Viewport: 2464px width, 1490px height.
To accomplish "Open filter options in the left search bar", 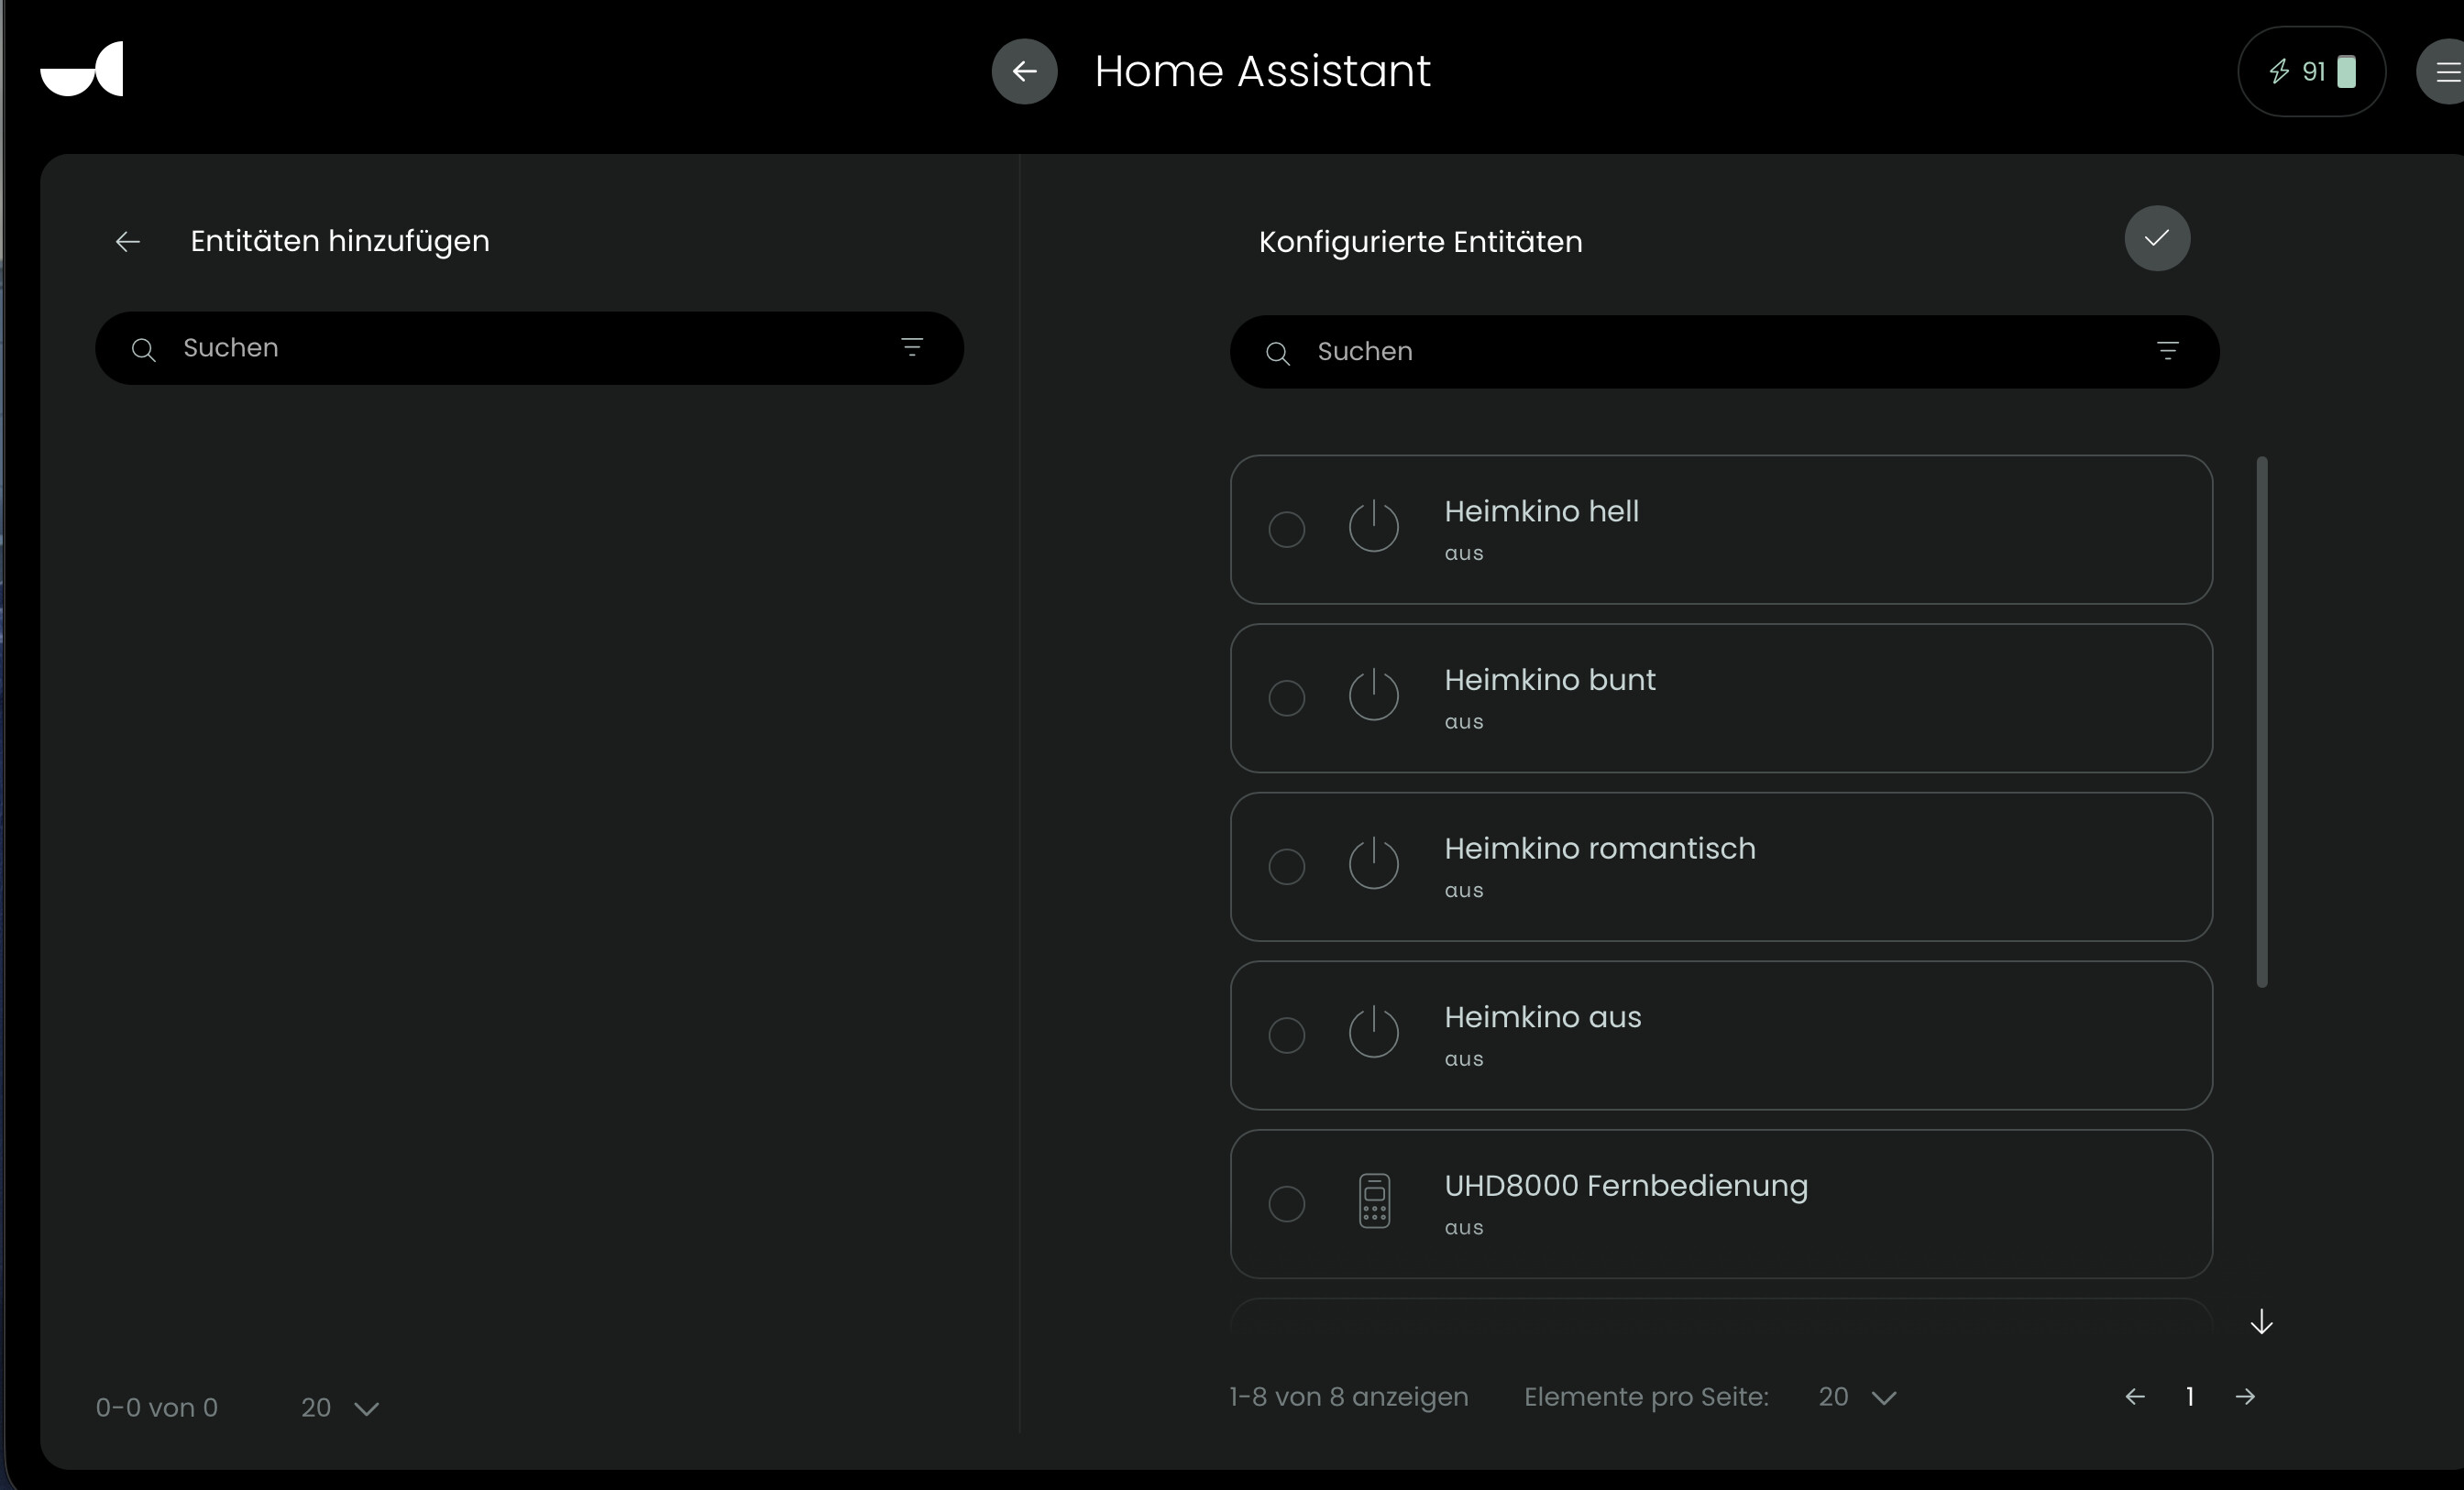I will tap(911, 347).
